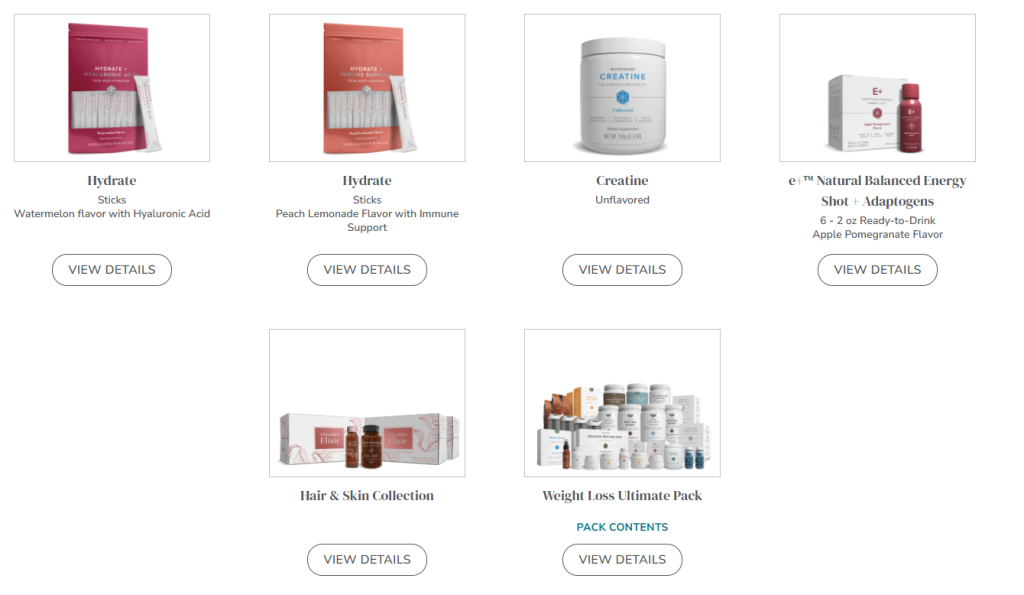Click the Hair & Skin Collection title

367,496
